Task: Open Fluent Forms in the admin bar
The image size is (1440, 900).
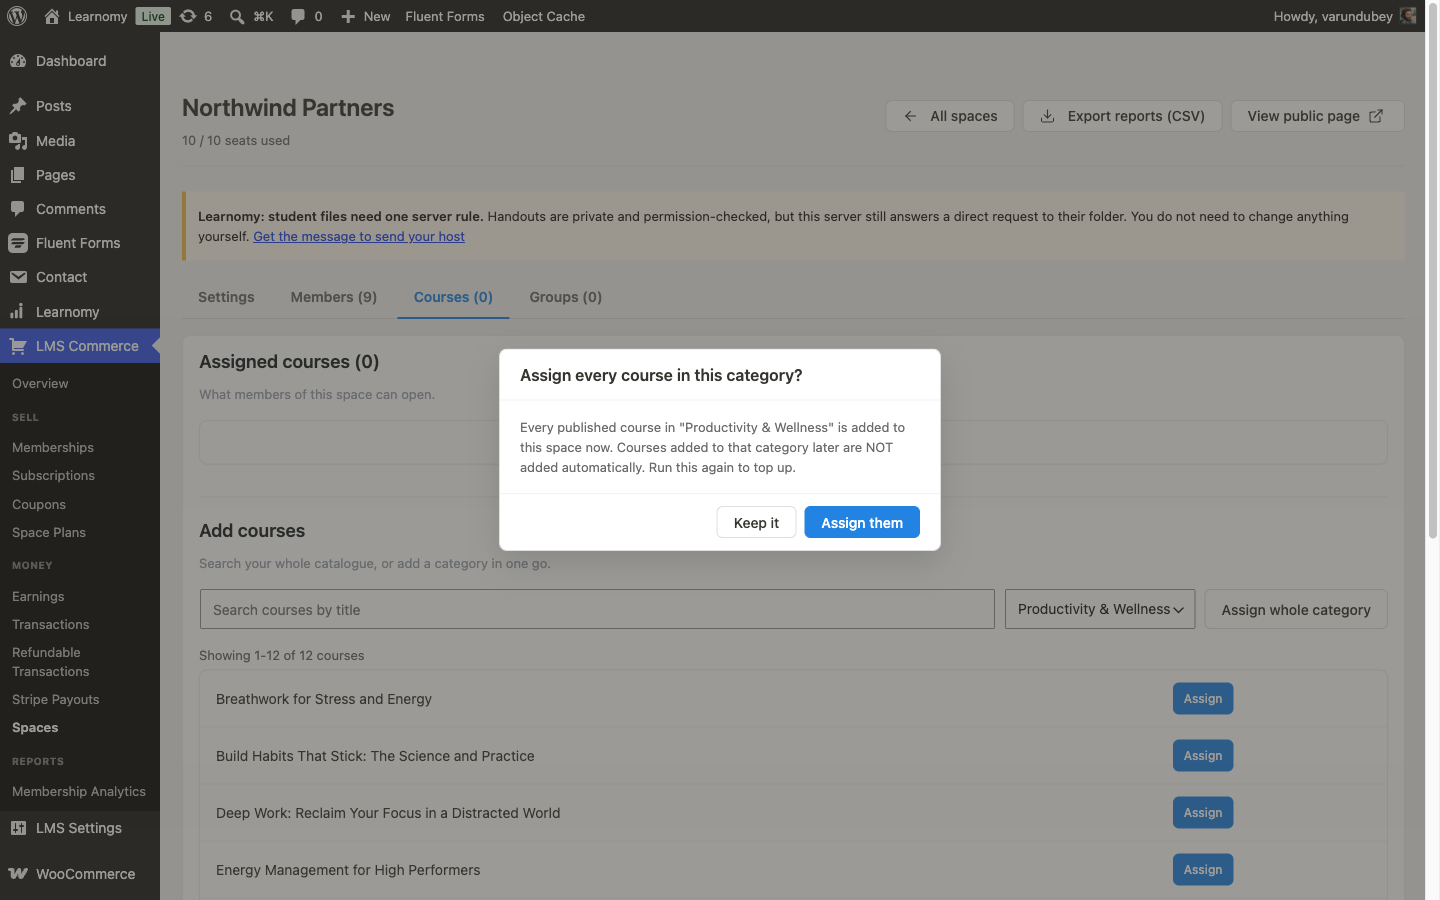Action: (445, 16)
